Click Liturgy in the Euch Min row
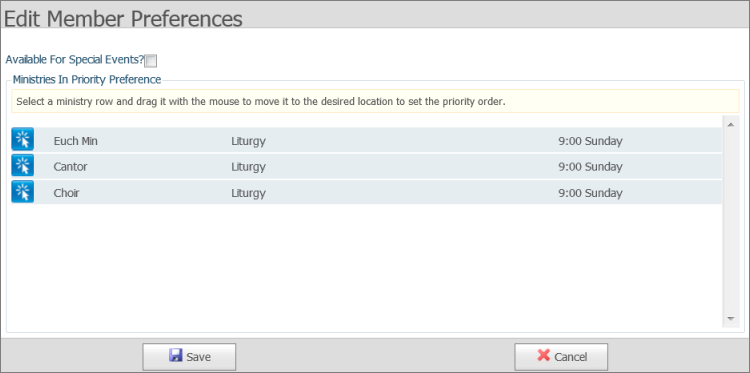 coord(248,142)
